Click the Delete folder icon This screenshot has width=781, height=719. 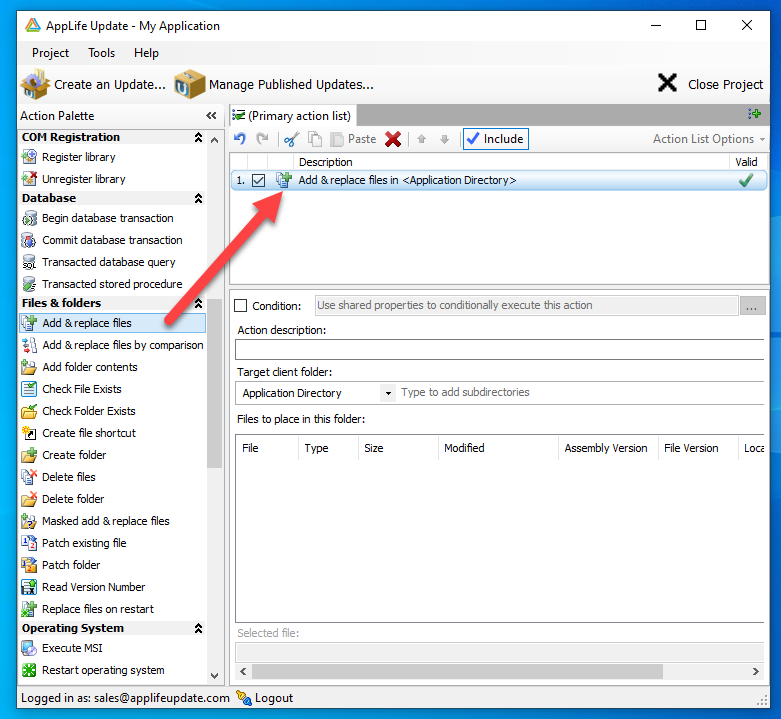tap(29, 498)
